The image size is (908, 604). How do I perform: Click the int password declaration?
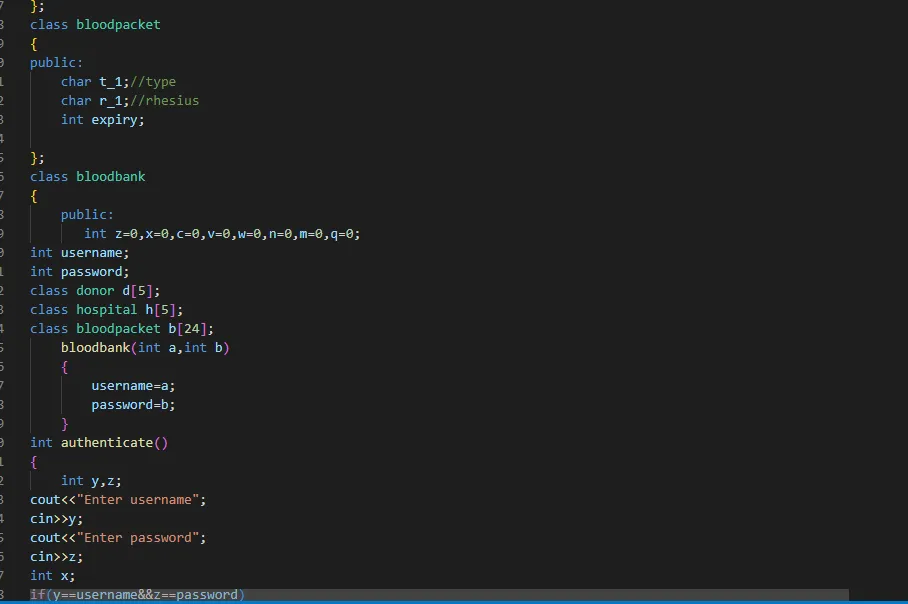coord(77,271)
